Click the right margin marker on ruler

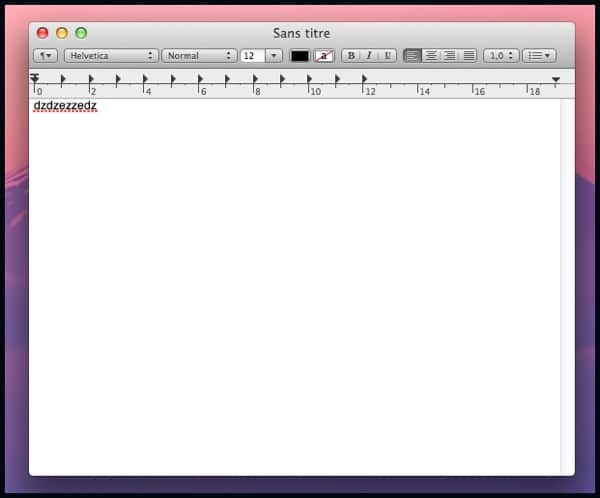tap(556, 80)
